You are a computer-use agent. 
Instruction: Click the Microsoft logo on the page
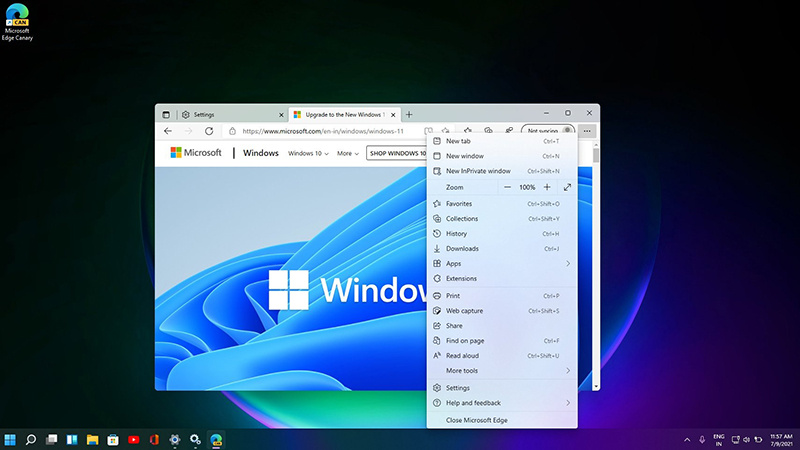(196, 153)
